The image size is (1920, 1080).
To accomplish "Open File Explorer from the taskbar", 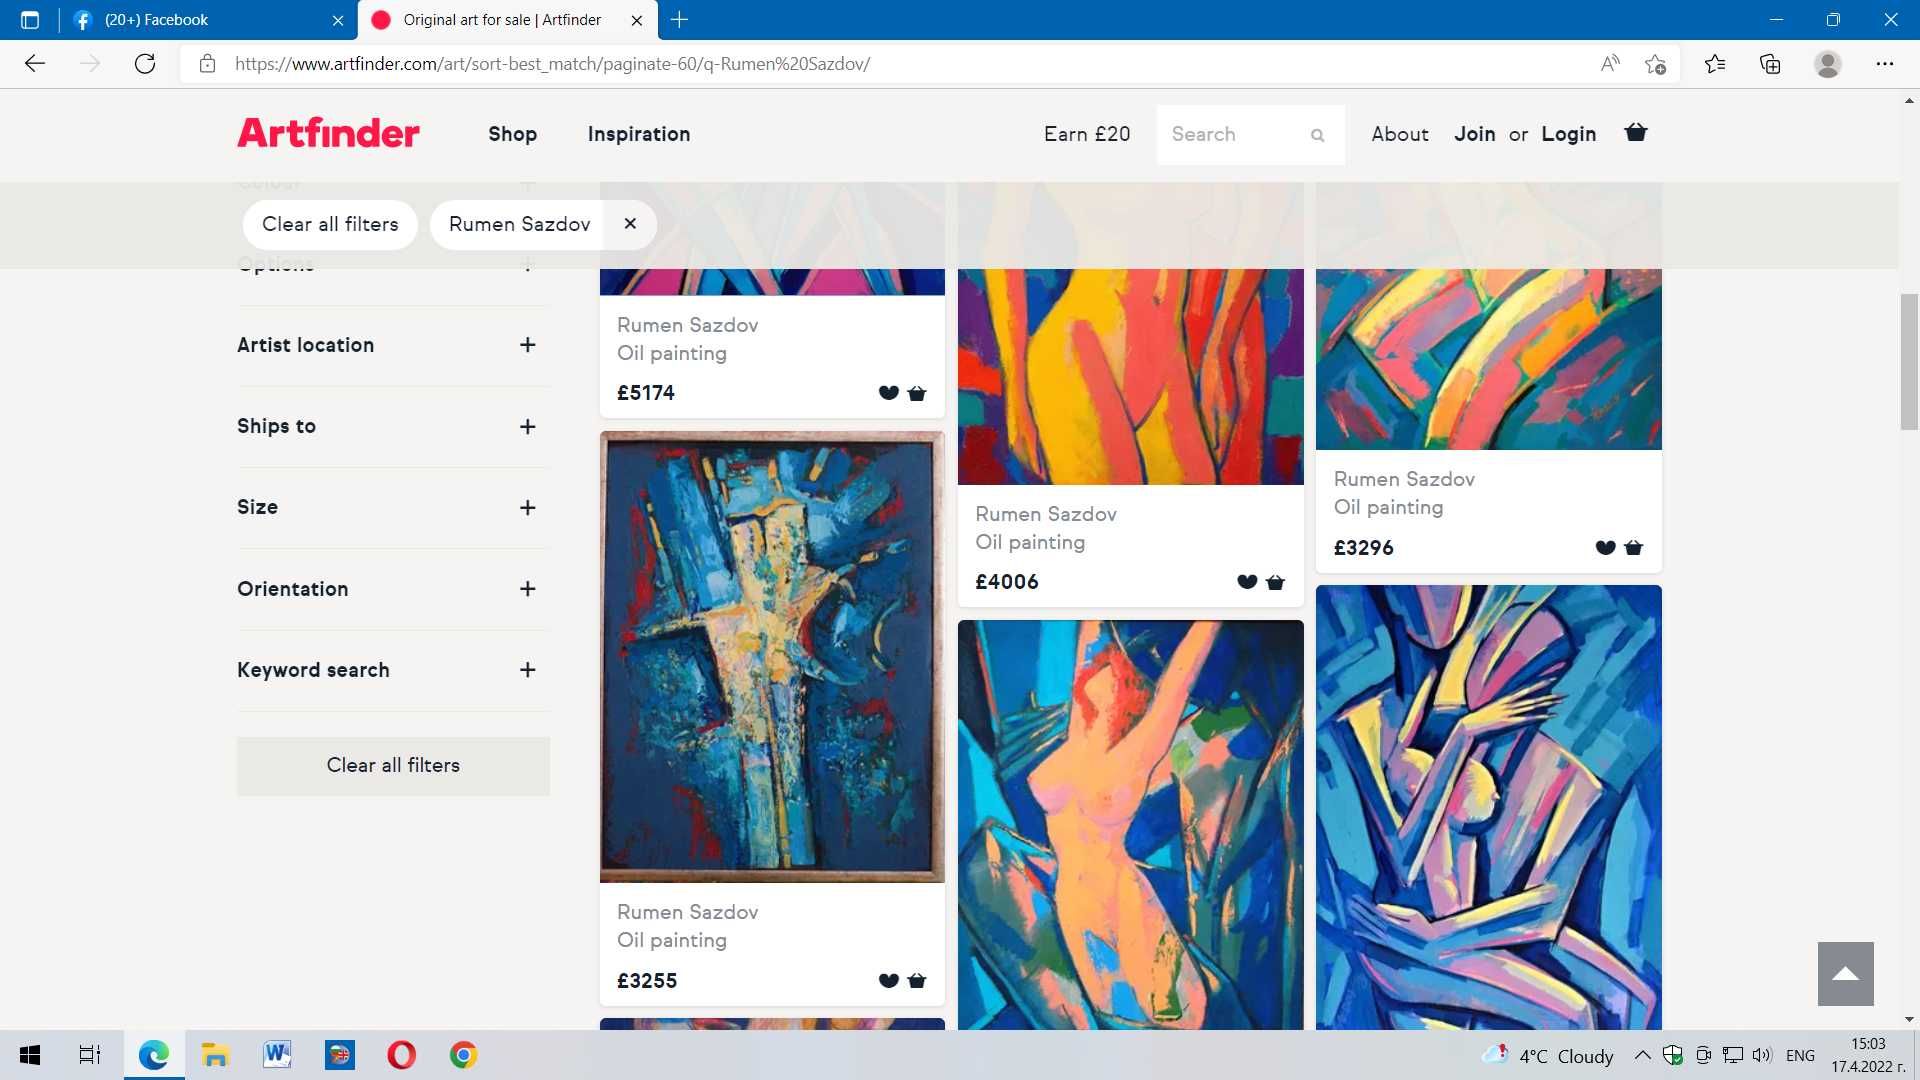I will click(215, 1055).
